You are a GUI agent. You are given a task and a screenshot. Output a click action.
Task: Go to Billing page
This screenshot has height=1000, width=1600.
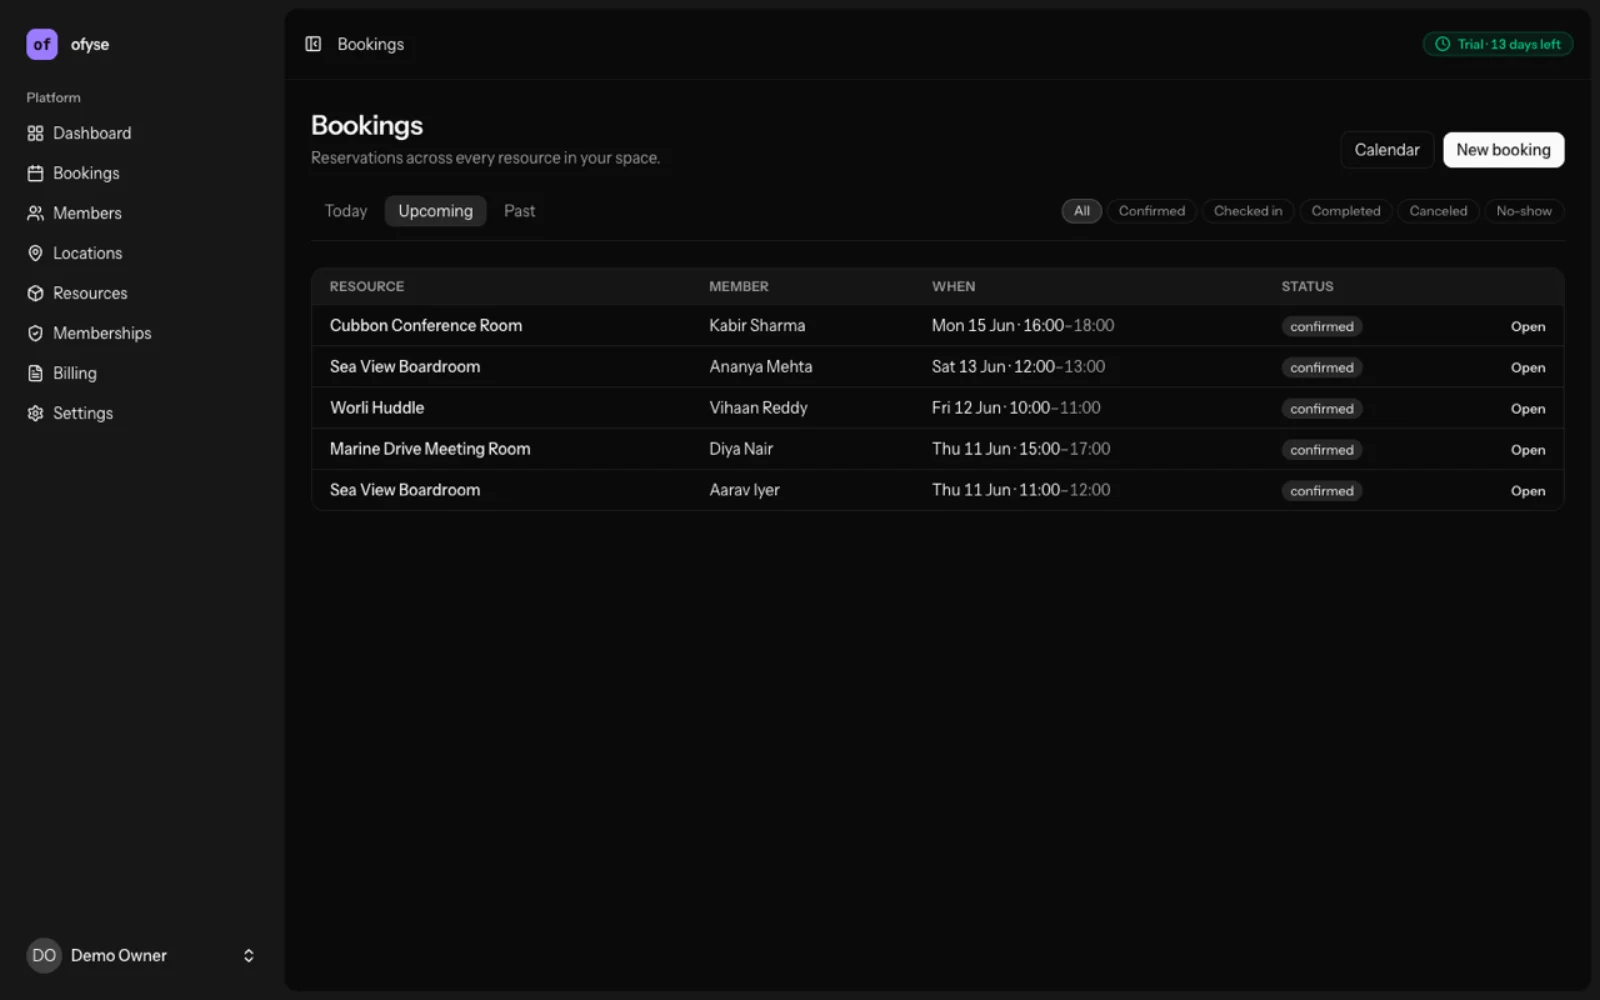pyautogui.click(x=141, y=373)
